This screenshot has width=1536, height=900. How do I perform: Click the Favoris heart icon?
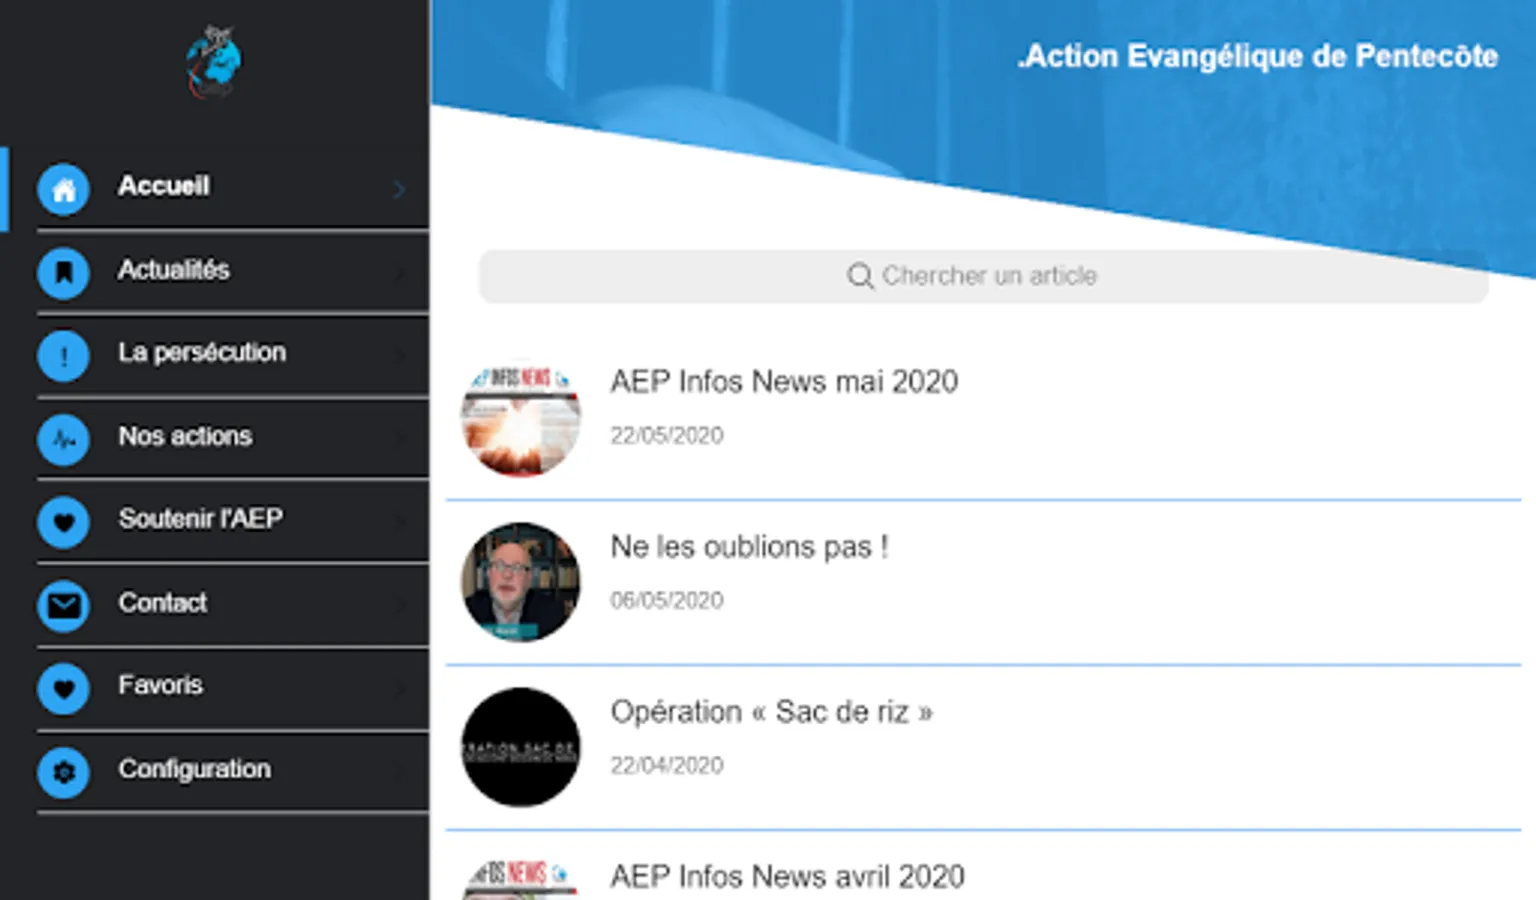point(64,688)
